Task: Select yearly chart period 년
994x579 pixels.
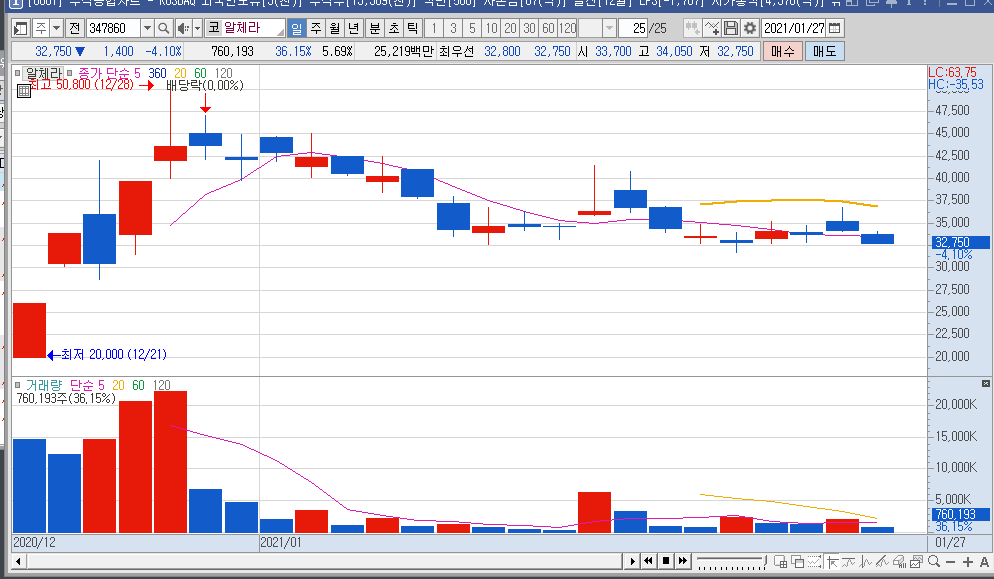Action: point(354,28)
